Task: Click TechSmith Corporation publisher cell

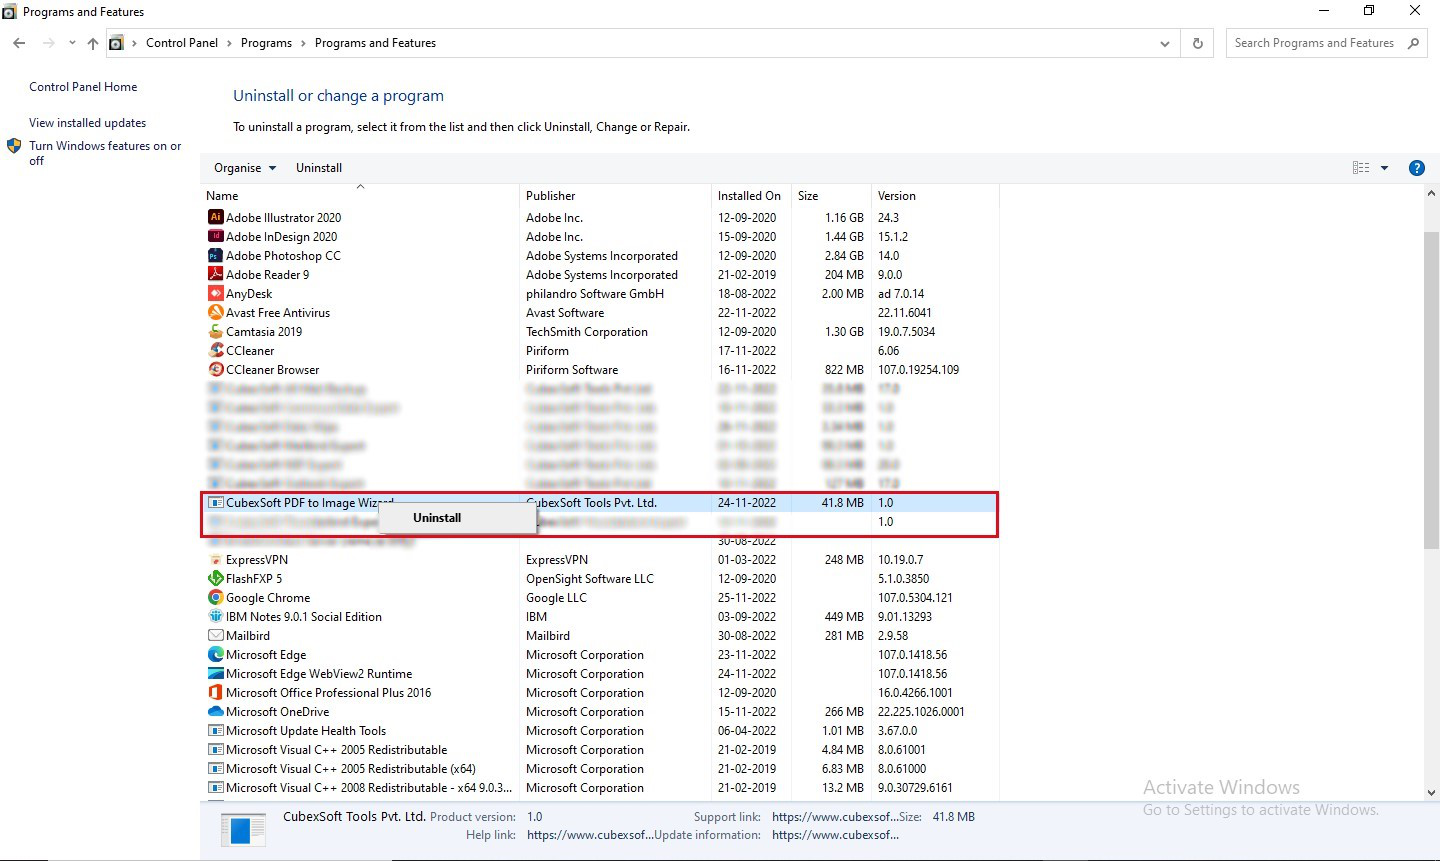Action: pos(587,331)
